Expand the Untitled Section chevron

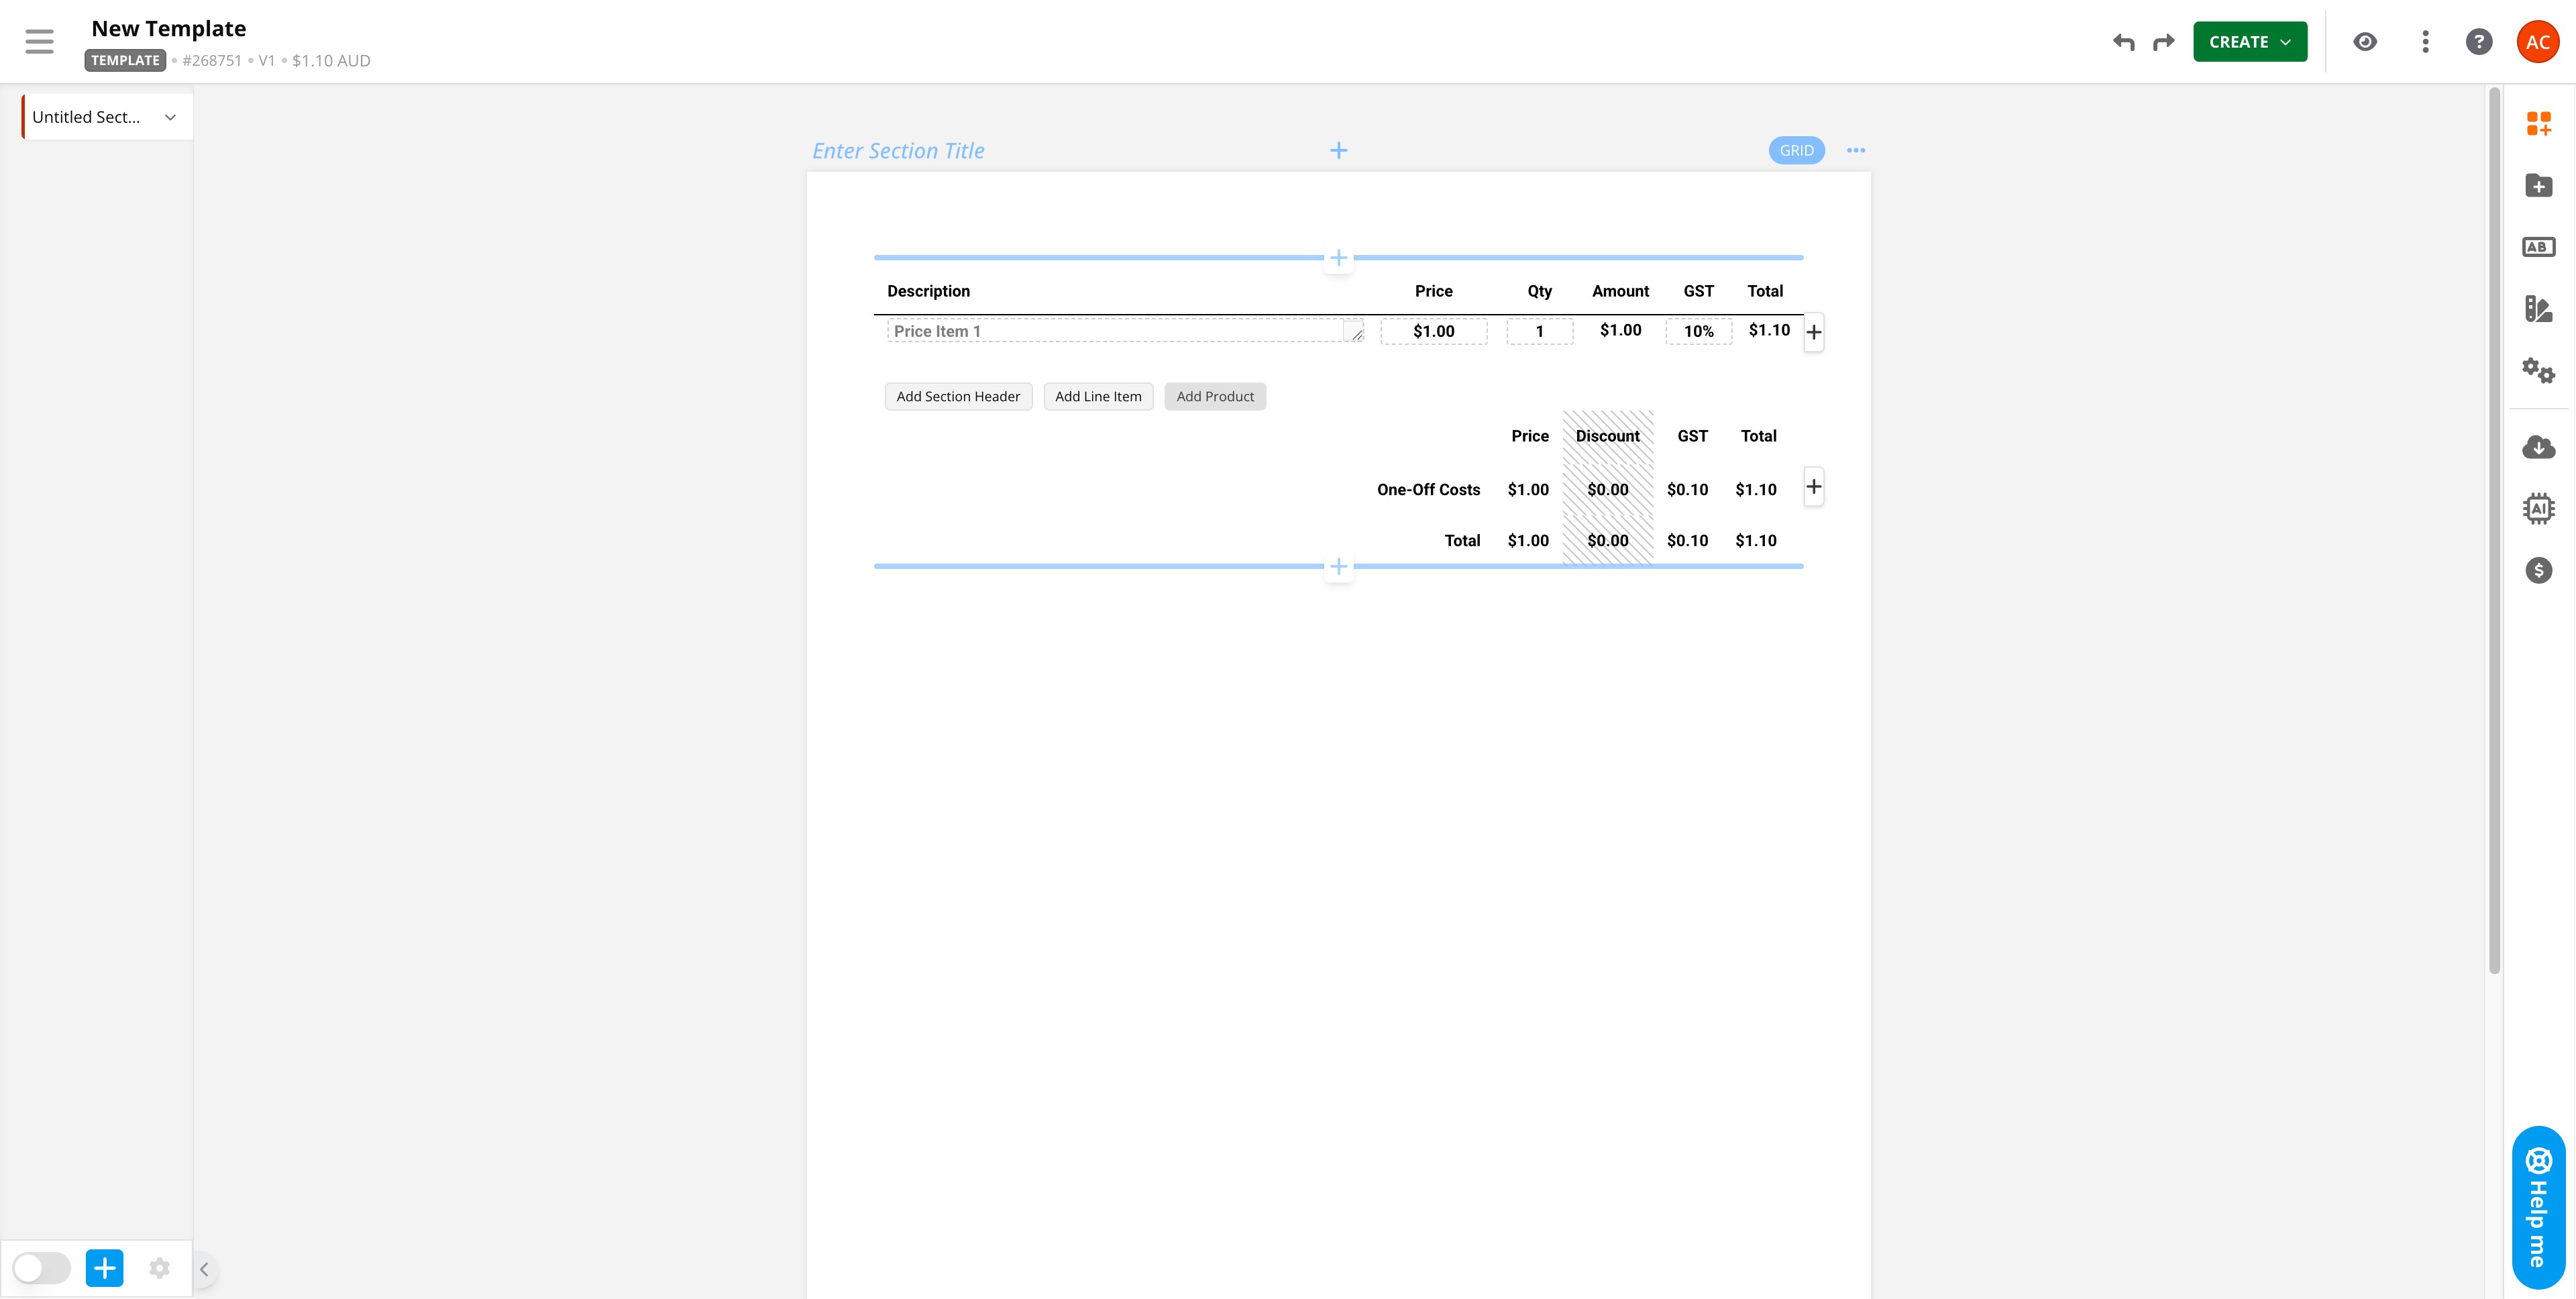(171, 117)
